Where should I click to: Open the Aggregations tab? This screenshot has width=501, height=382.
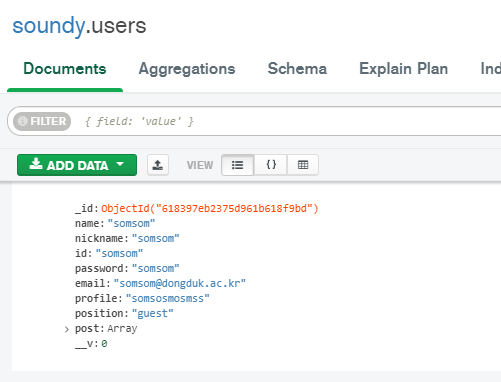[x=187, y=69]
